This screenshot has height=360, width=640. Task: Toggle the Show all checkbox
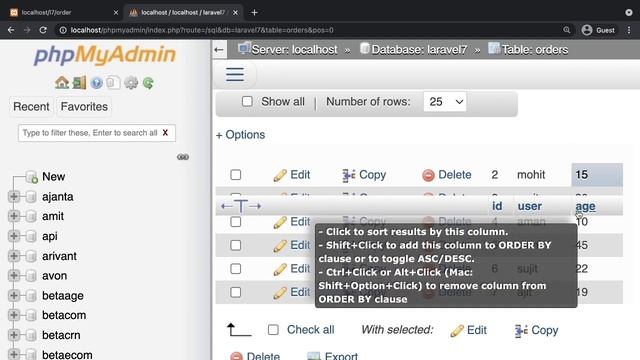[247, 101]
